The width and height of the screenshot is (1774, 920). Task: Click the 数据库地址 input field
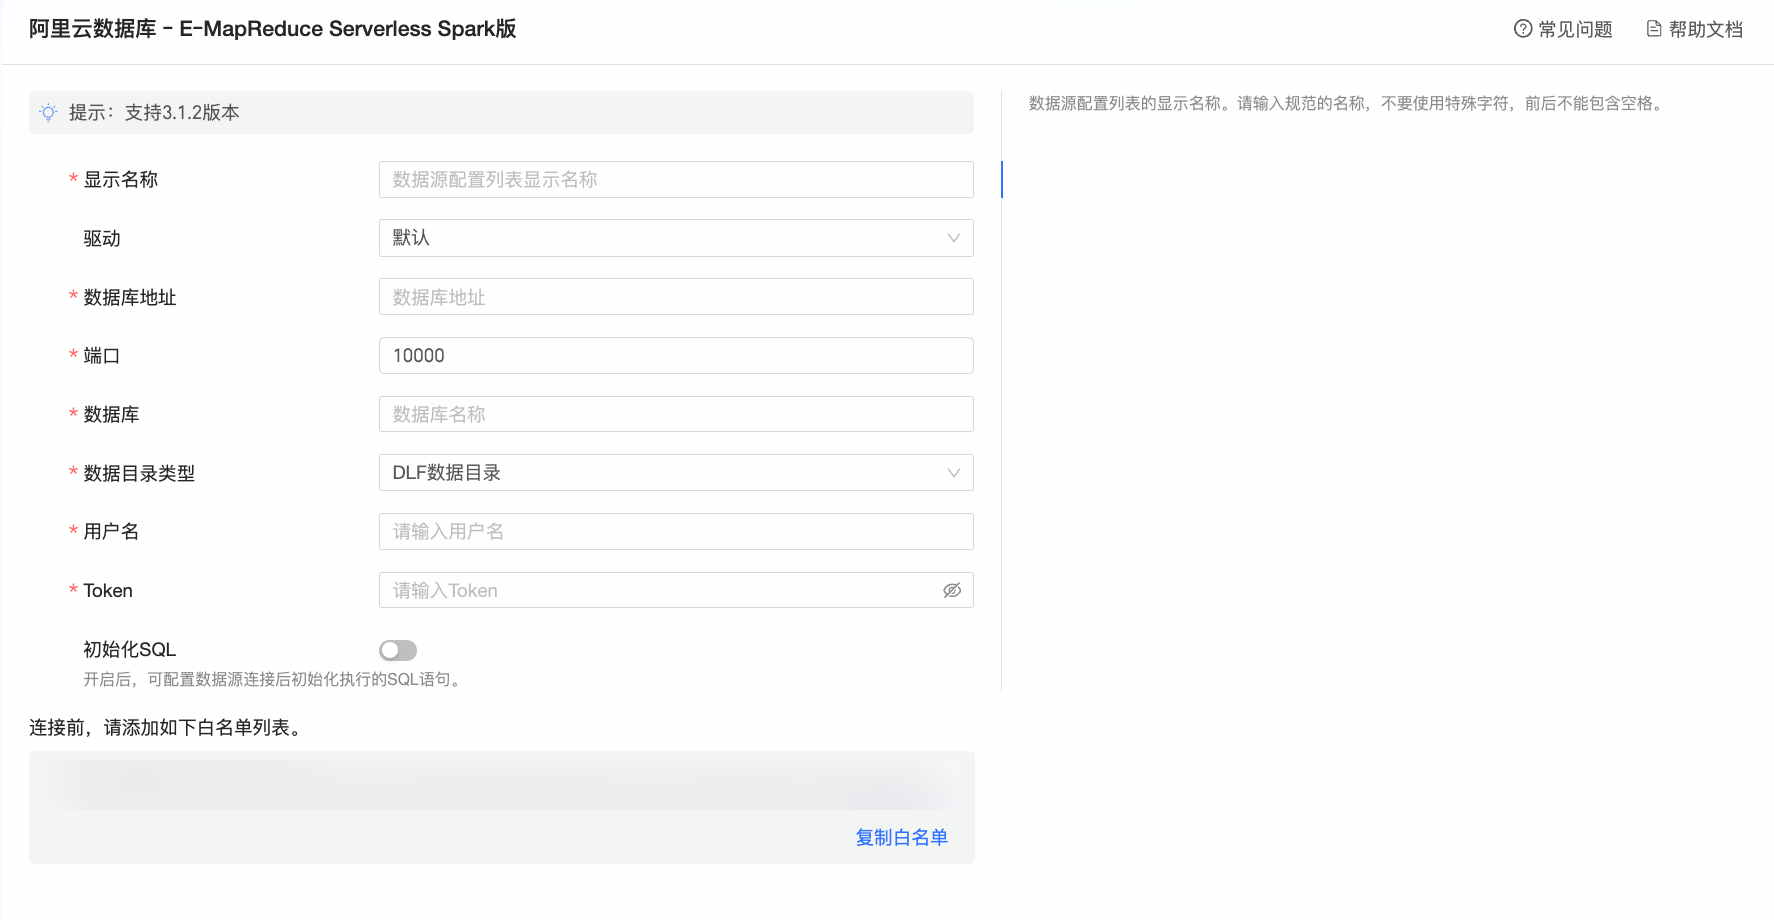pos(676,296)
